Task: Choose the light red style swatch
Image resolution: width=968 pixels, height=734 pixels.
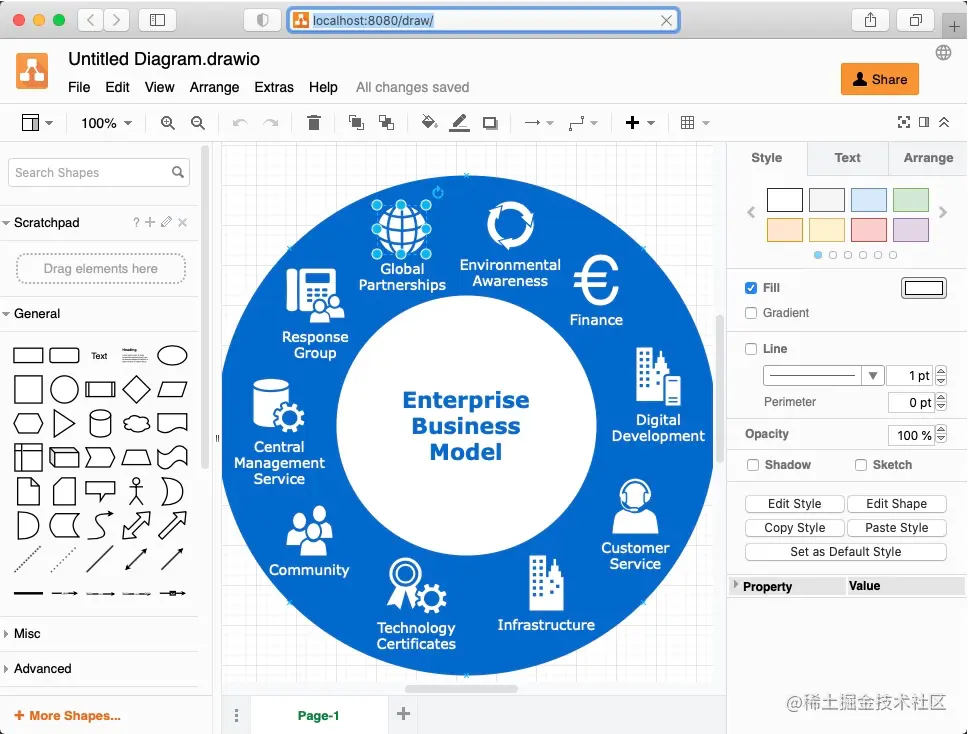Action: pos(869,230)
